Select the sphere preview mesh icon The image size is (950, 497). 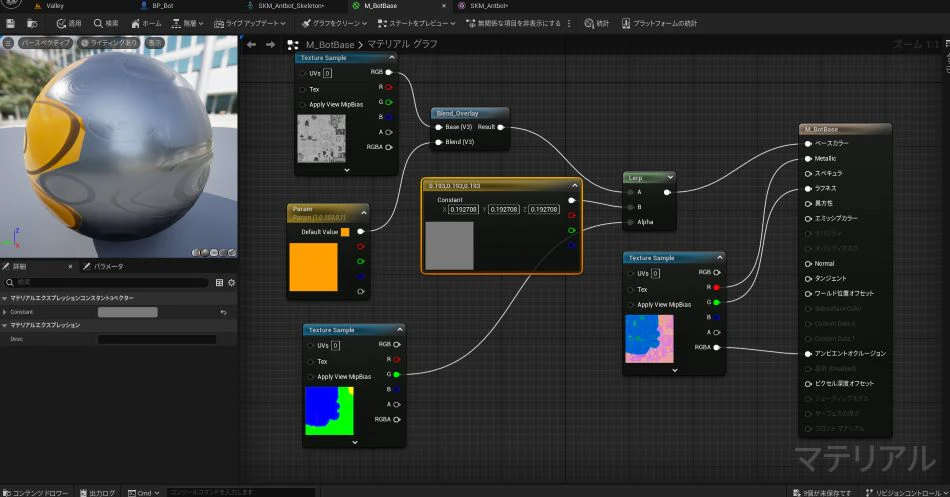(205, 252)
